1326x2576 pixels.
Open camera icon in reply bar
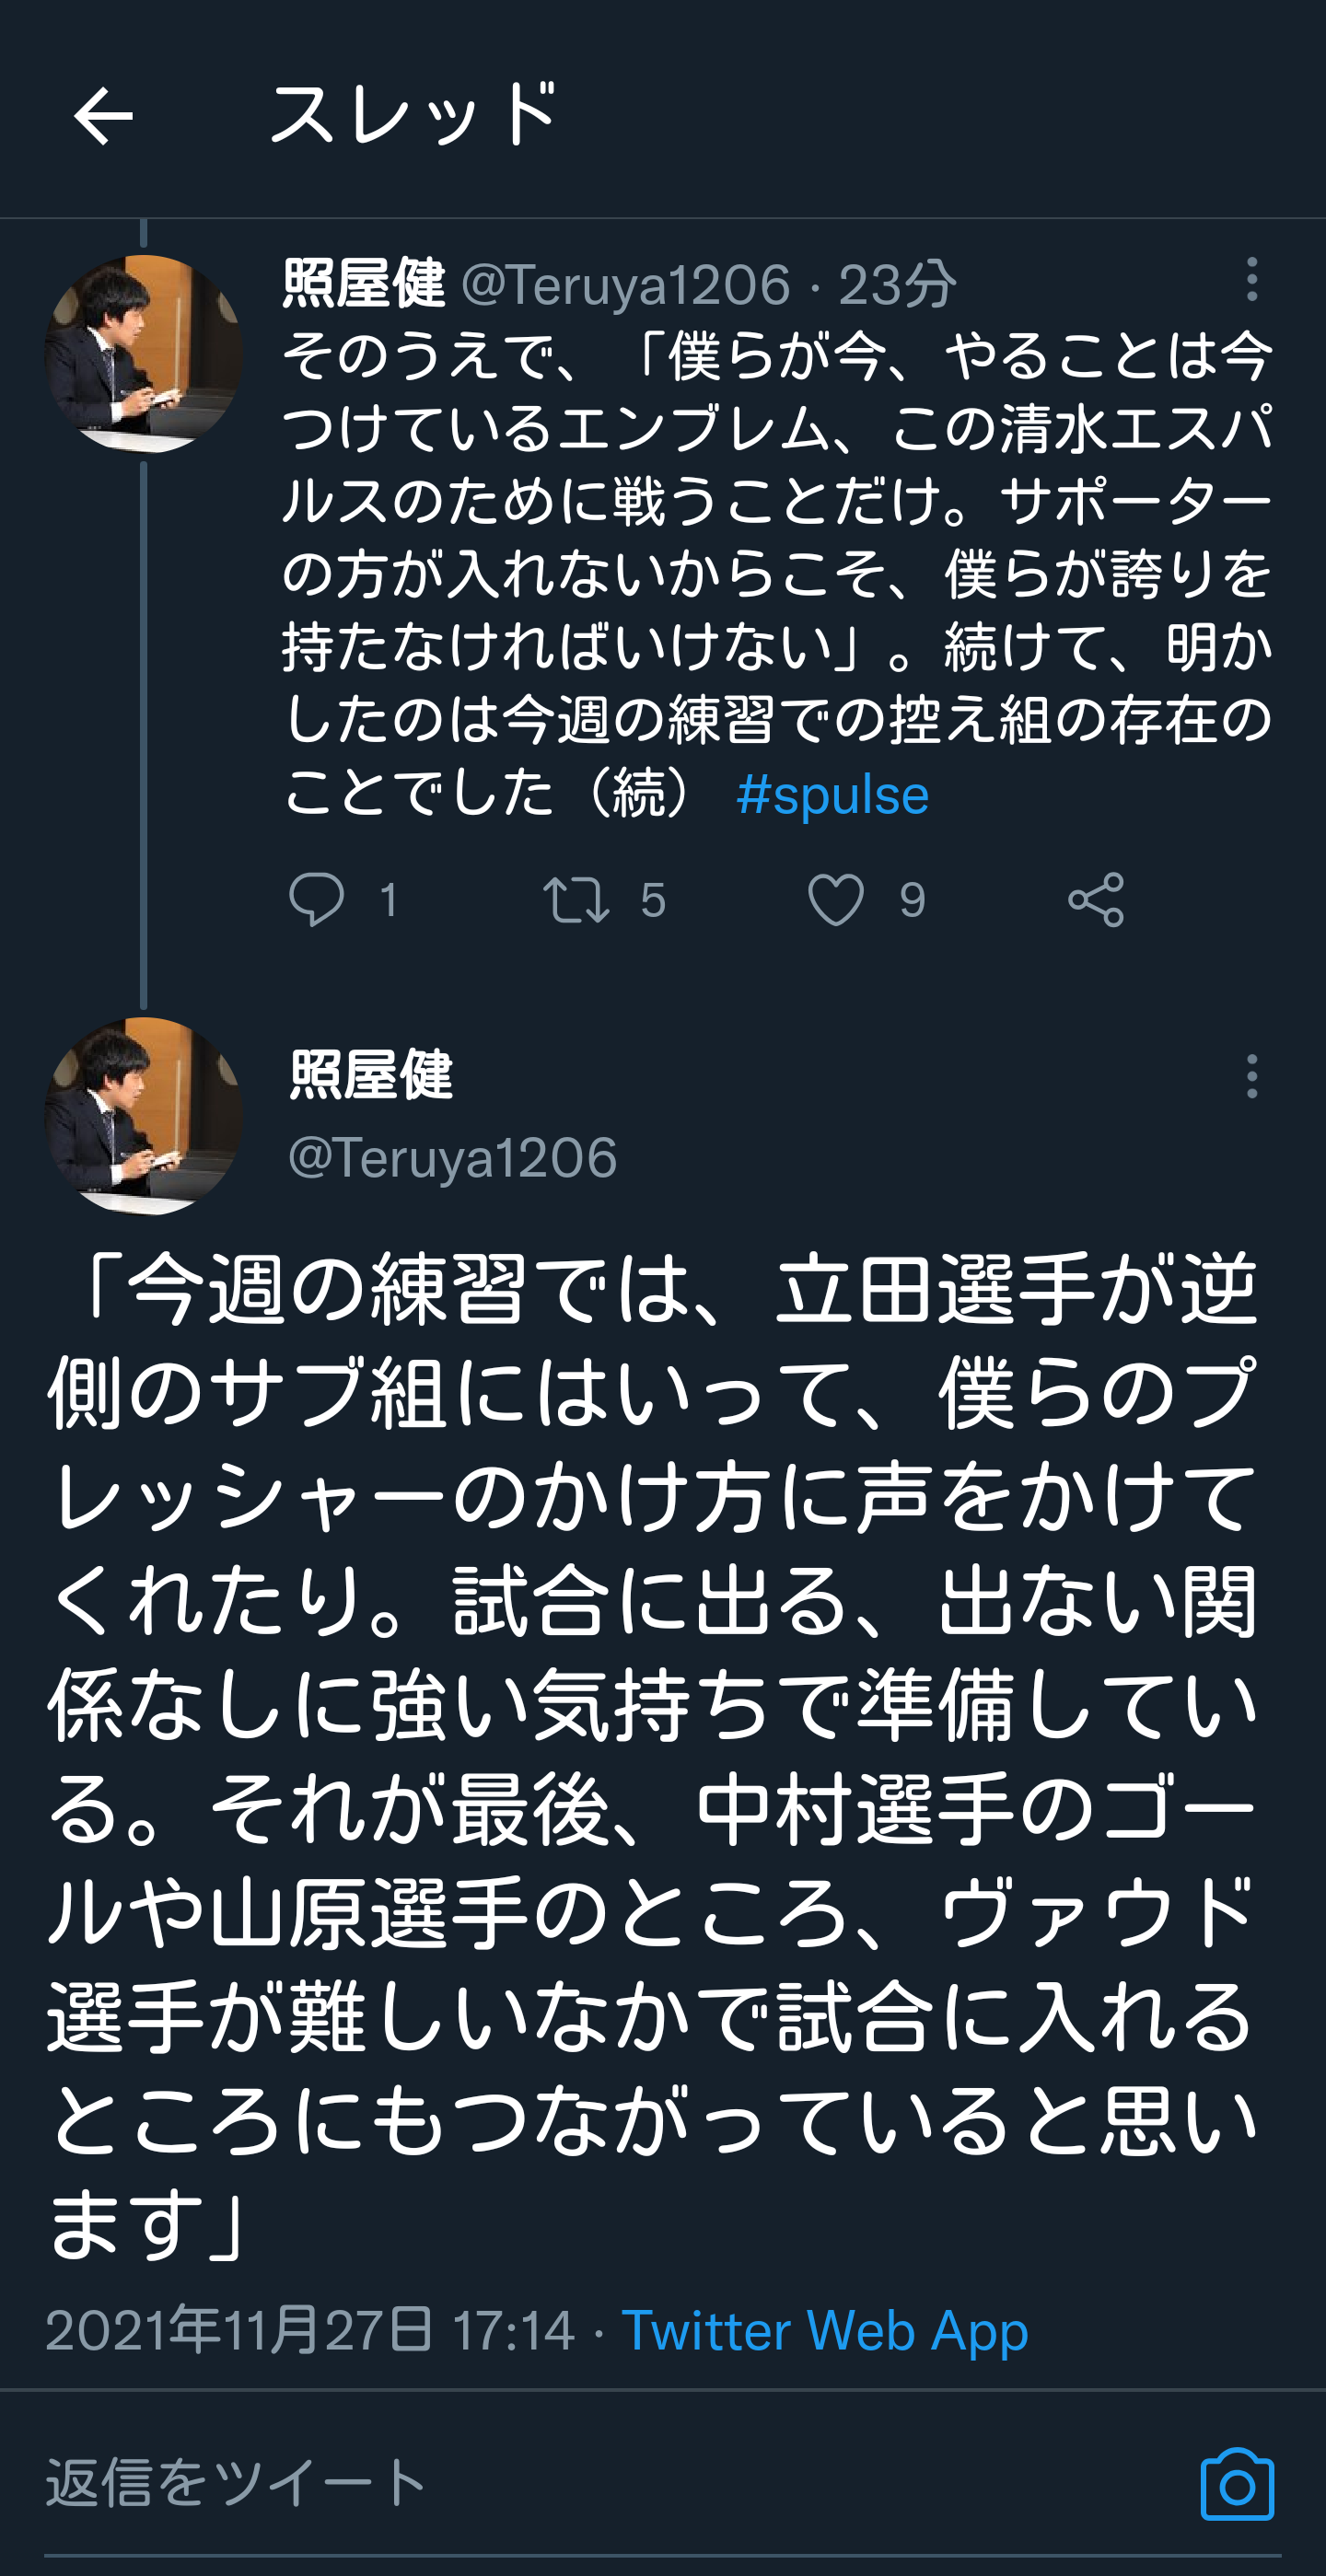1237,2485
